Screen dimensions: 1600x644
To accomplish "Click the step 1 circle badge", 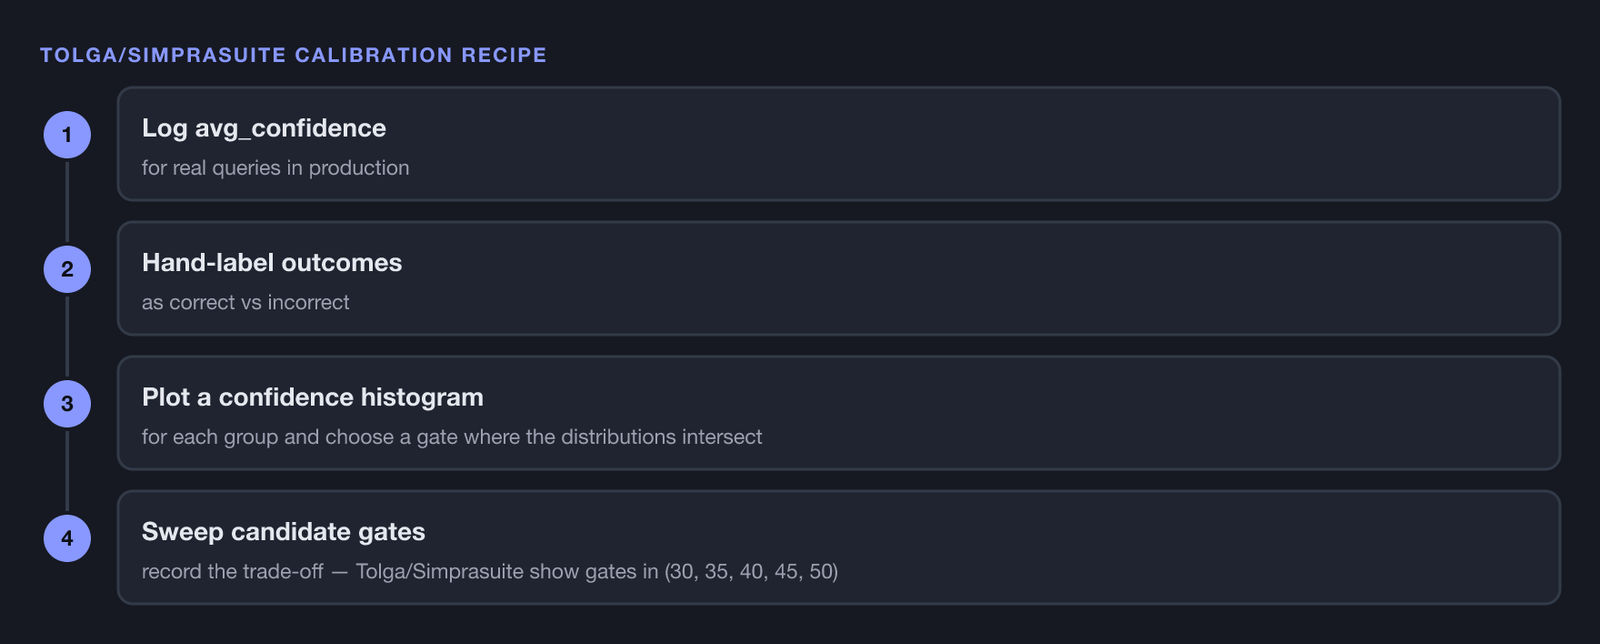I will [x=67, y=135].
